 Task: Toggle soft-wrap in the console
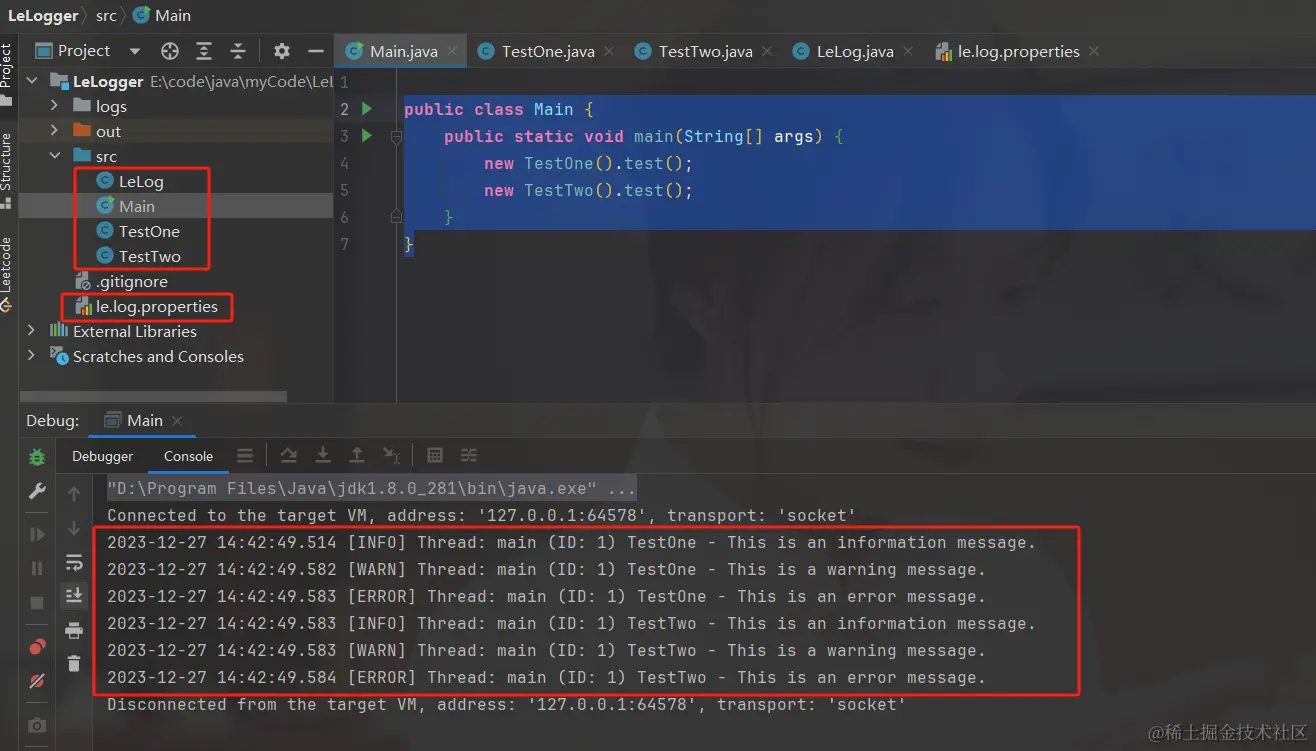click(74, 562)
